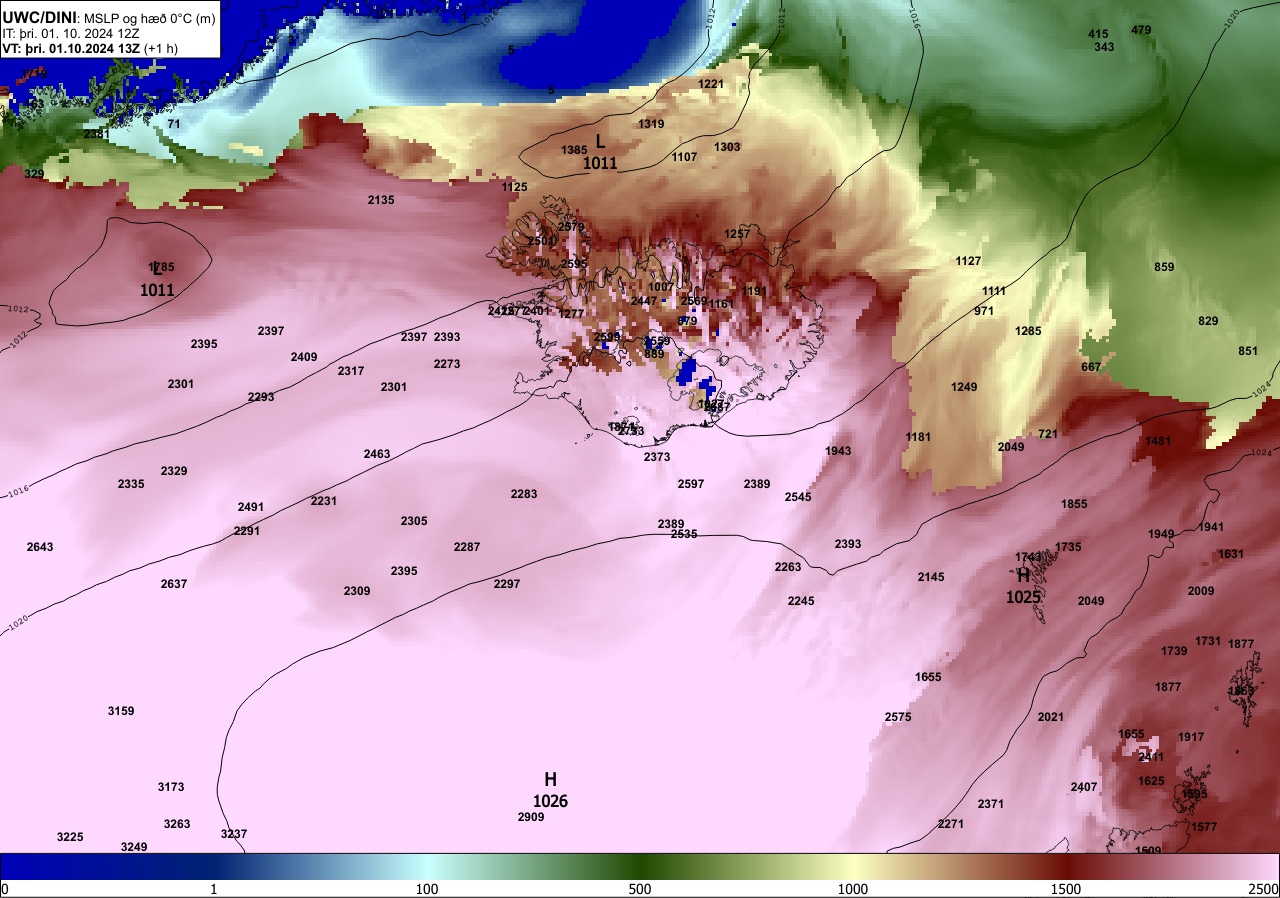Click the 1917 height value
The height and width of the screenshot is (898, 1280).
1191,737
